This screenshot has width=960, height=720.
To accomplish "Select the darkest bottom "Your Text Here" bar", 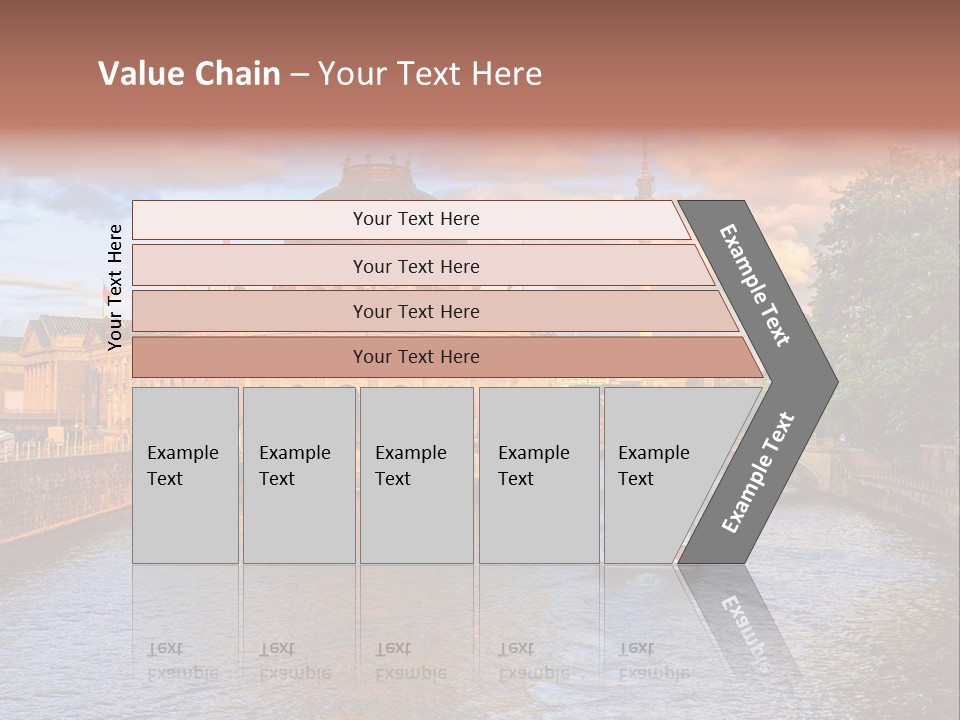I will click(x=415, y=357).
